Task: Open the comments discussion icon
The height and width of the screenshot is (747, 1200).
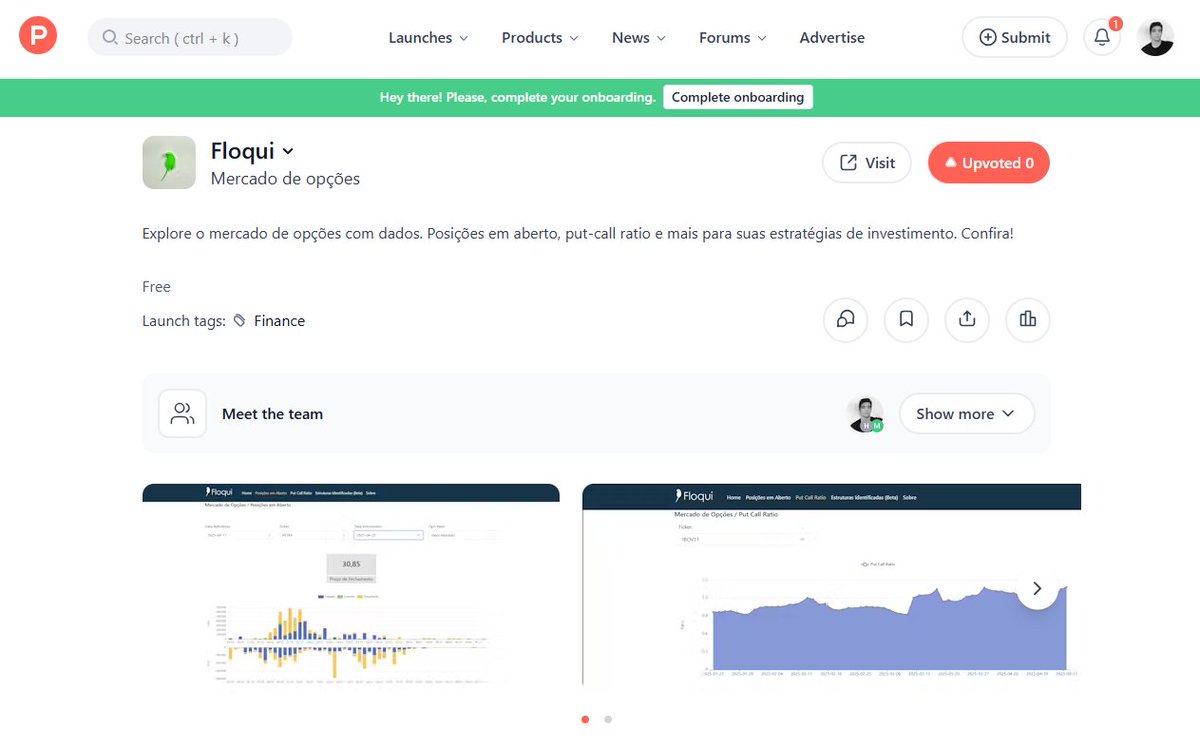Action: 846,319
